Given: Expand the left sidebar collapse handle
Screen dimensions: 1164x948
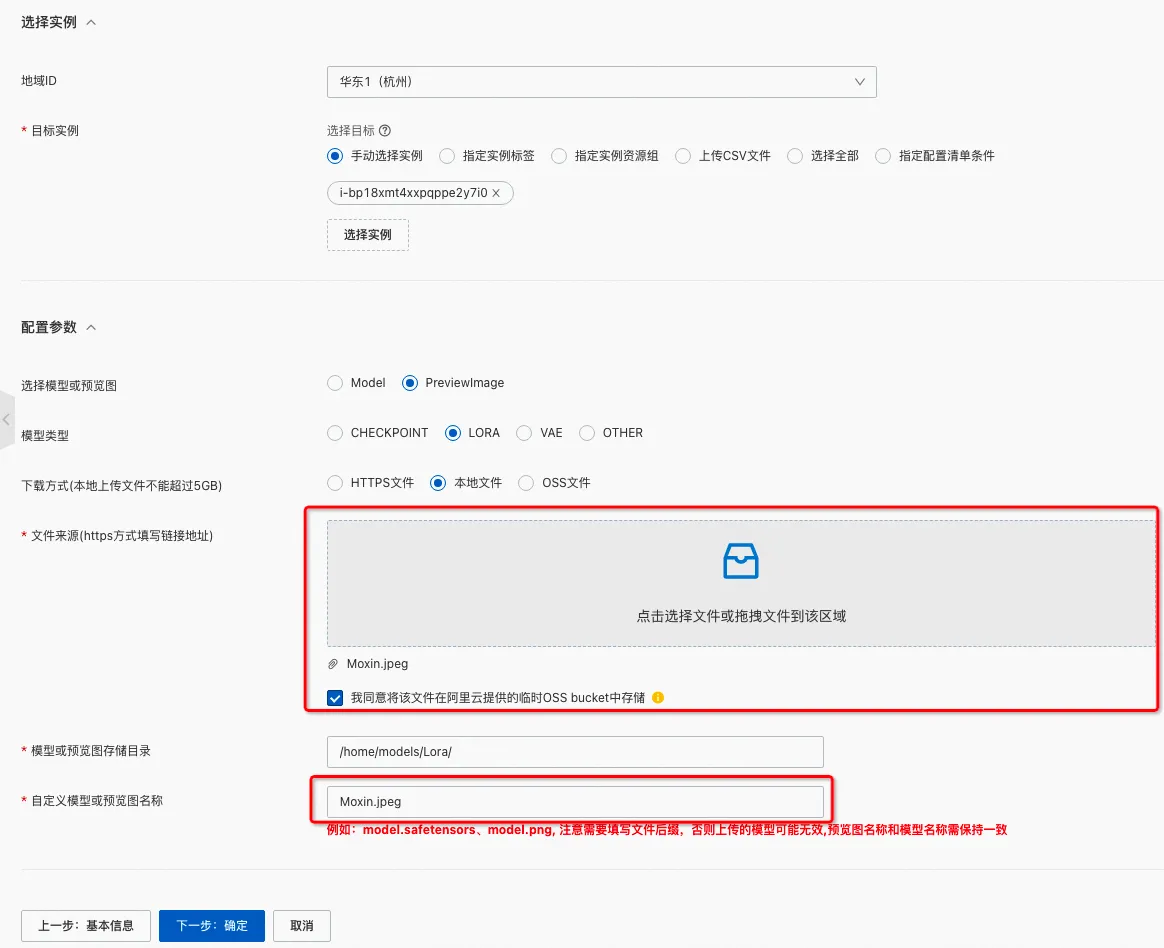Looking at the screenshot, I should pos(7,419).
